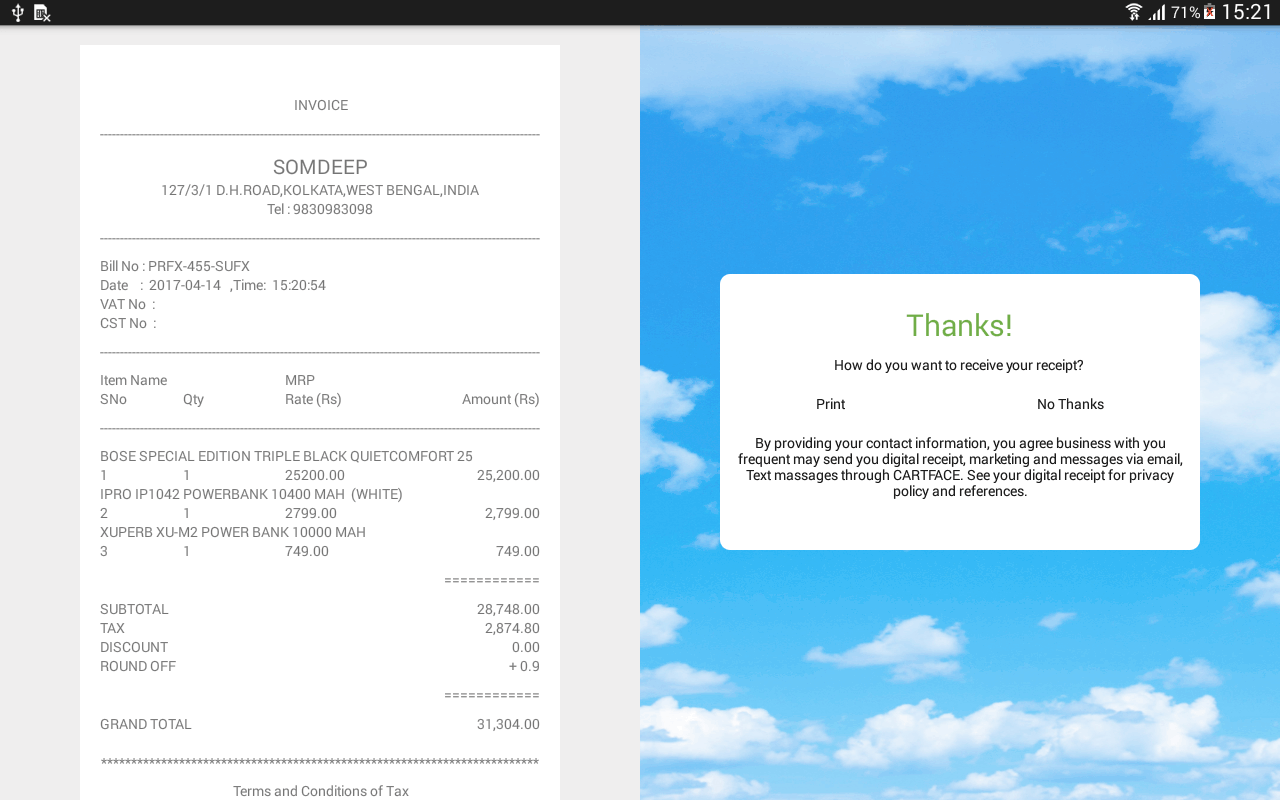
Task: Tap the 2,799.00 amount value
Action: pos(512,513)
